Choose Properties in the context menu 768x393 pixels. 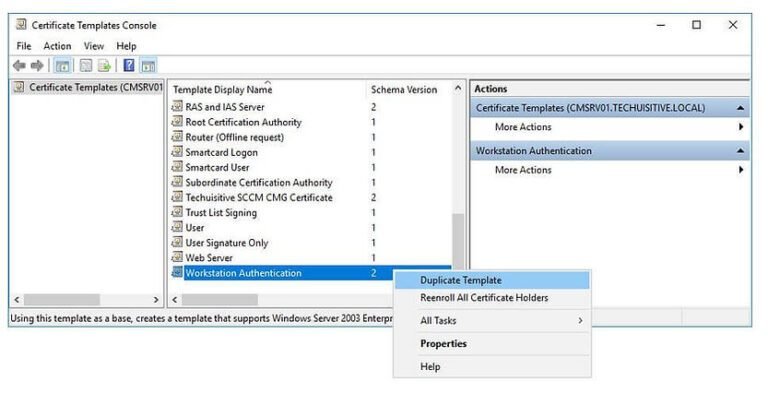coord(492,344)
